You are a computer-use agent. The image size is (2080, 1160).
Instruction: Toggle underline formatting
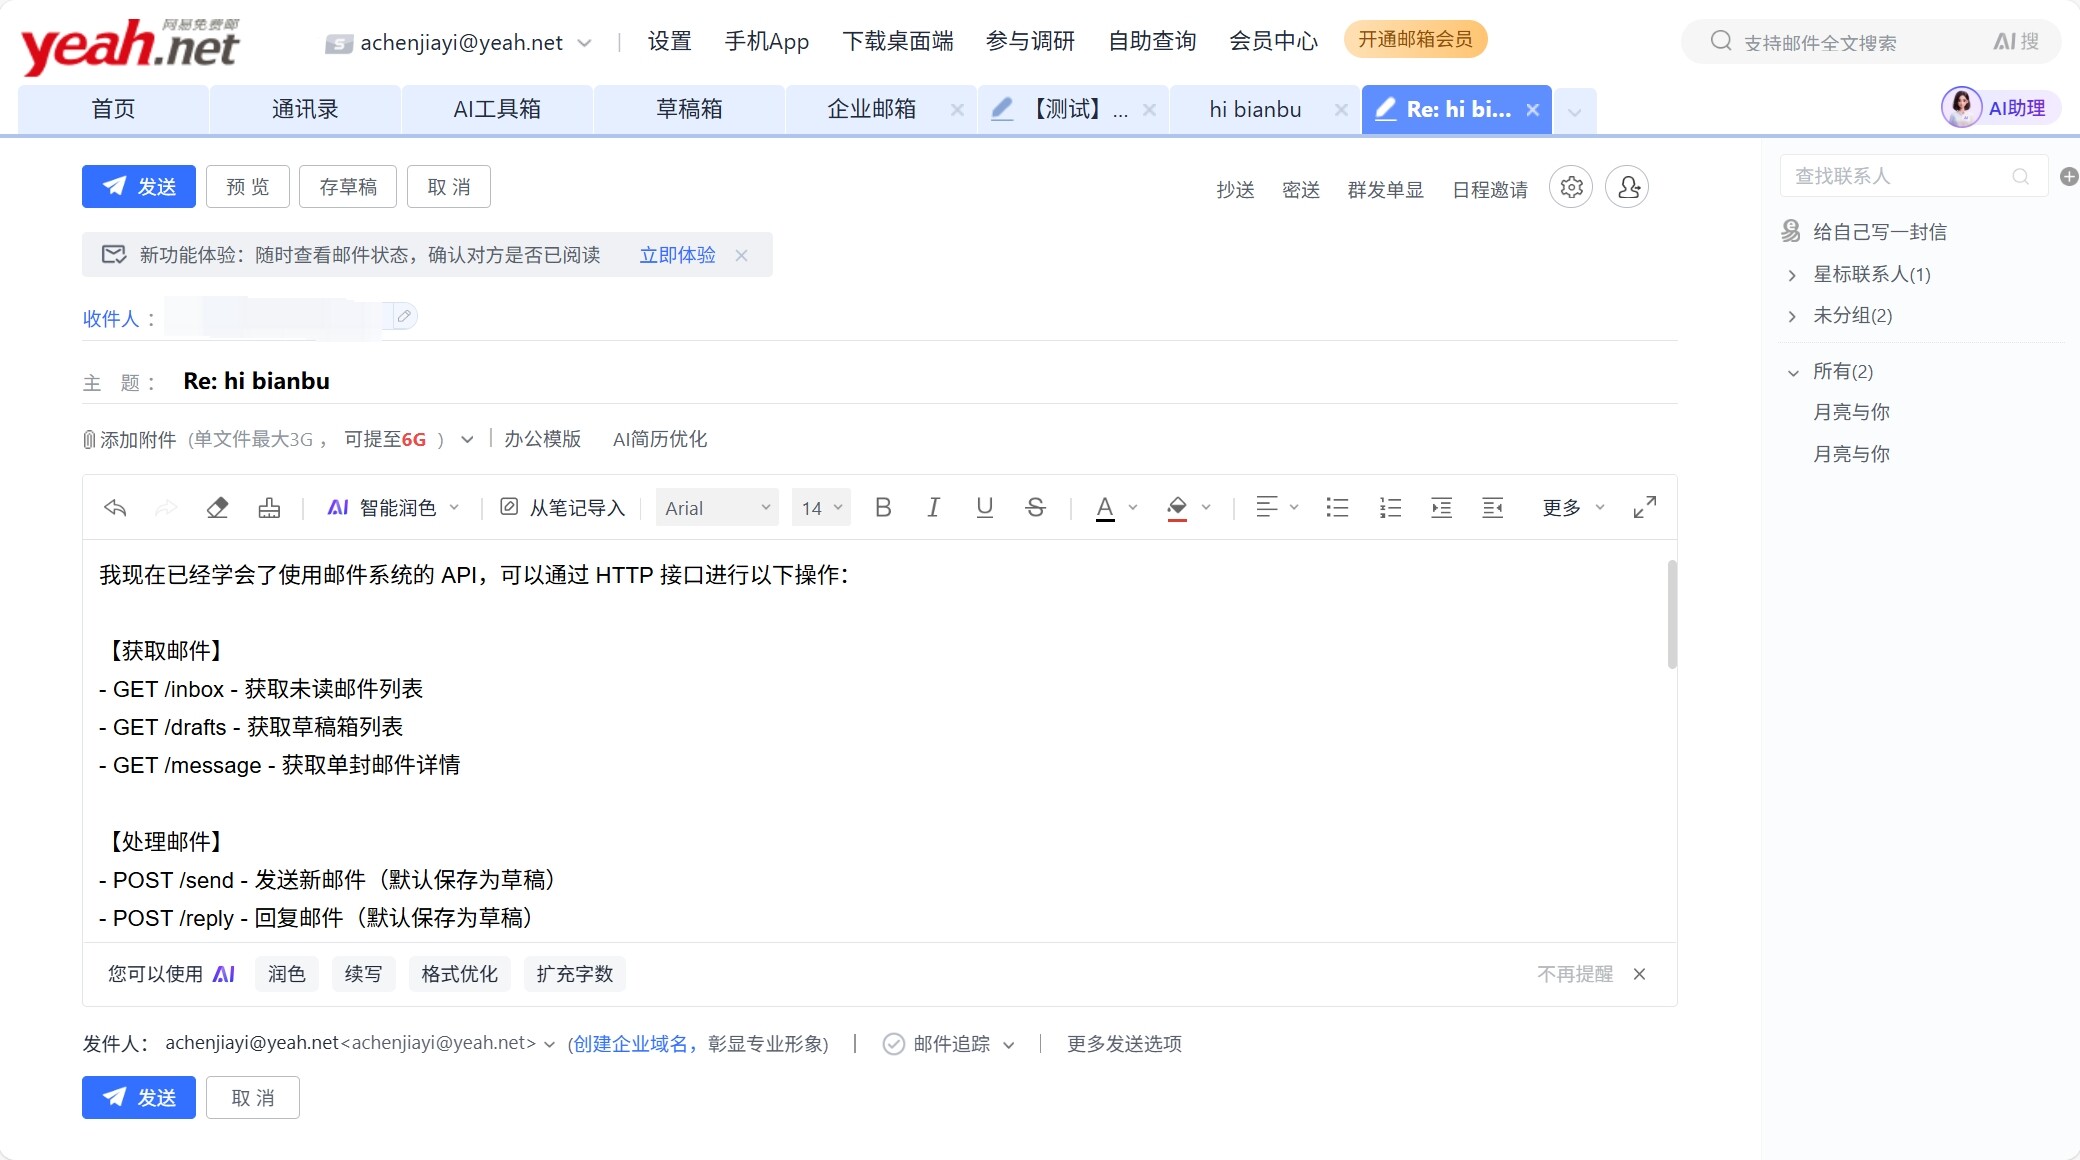[984, 508]
